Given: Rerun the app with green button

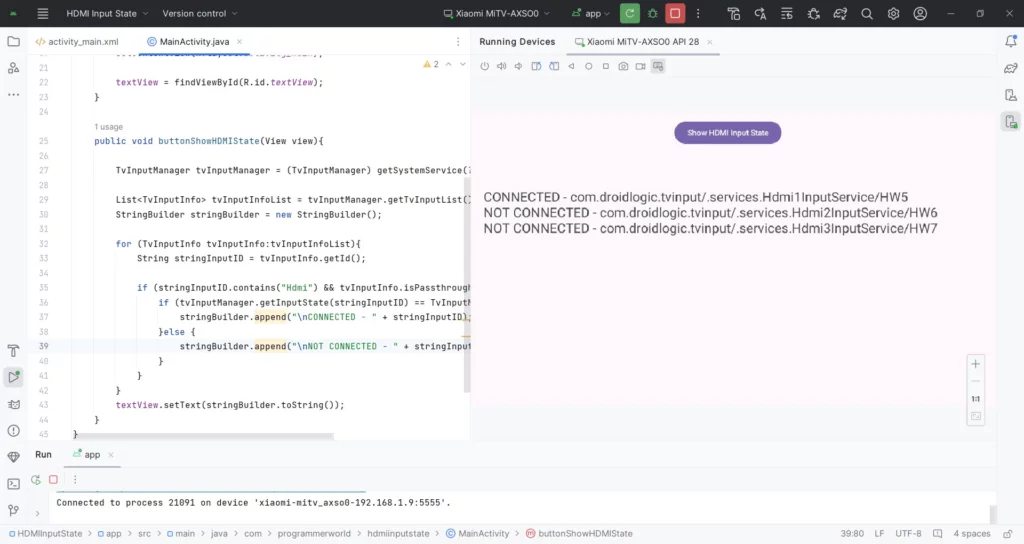Looking at the screenshot, I should [630, 13].
